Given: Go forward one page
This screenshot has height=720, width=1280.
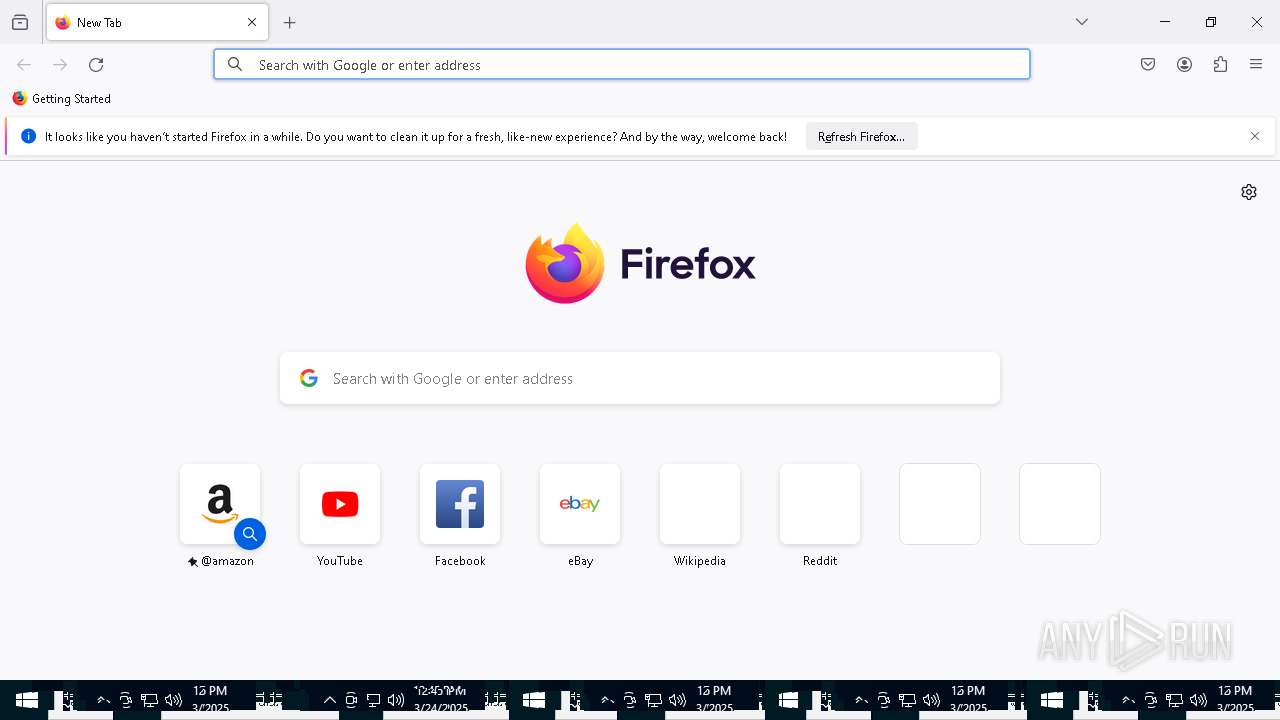Looking at the screenshot, I should click(x=60, y=65).
